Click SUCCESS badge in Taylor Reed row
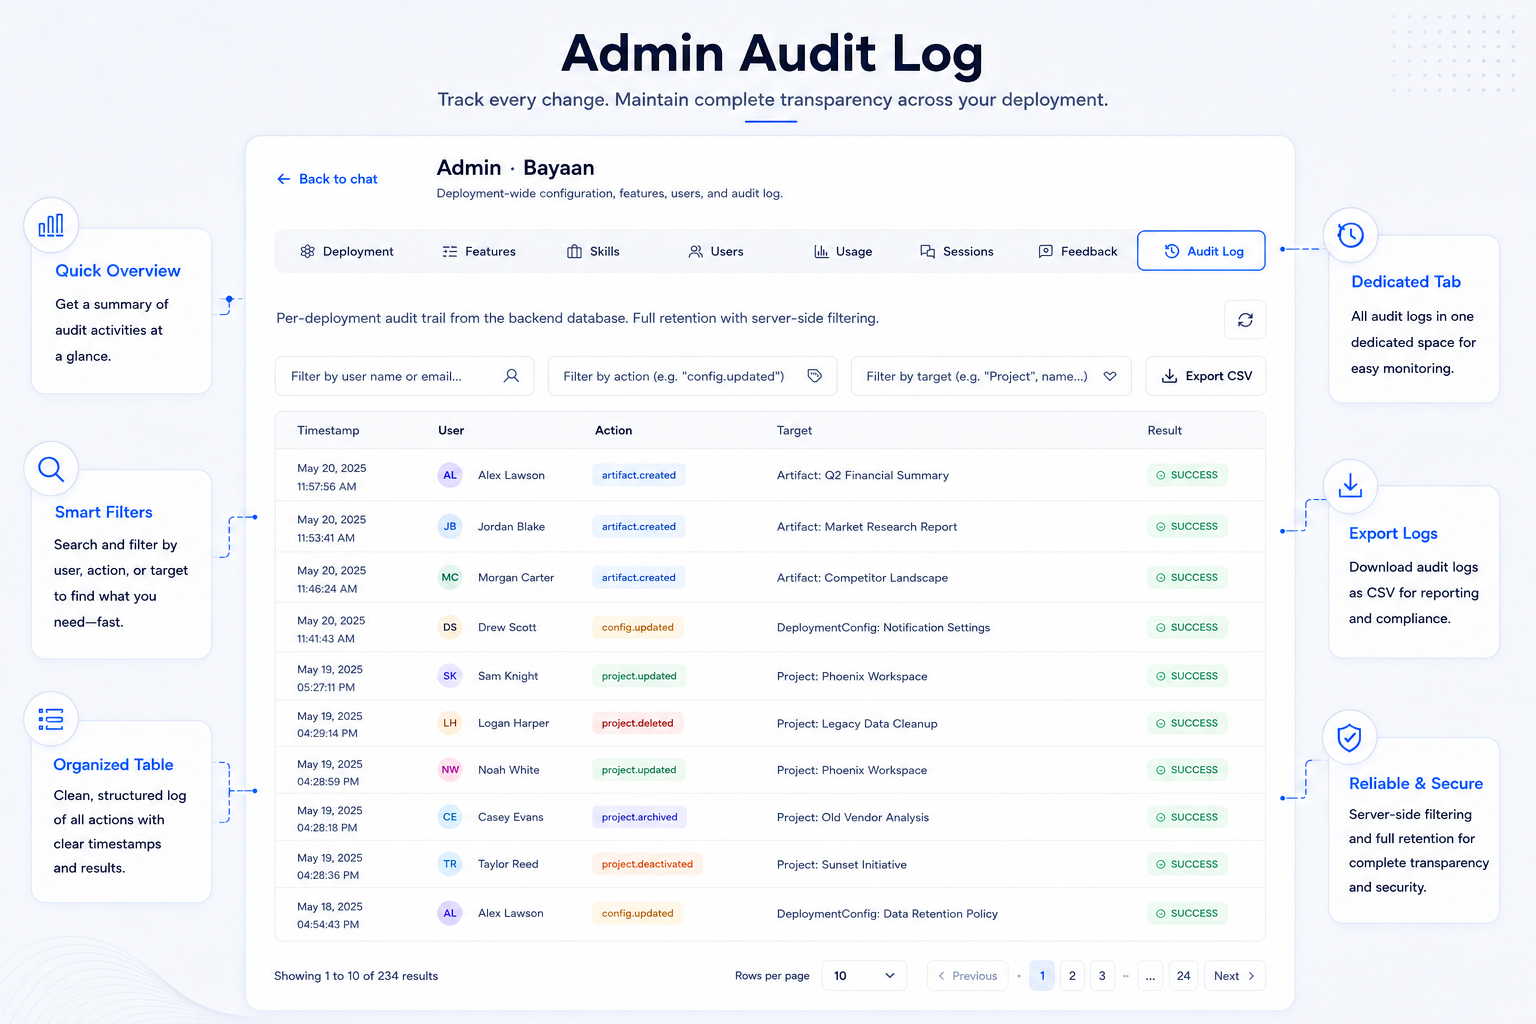The image size is (1536, 1024). [1187, 864]
